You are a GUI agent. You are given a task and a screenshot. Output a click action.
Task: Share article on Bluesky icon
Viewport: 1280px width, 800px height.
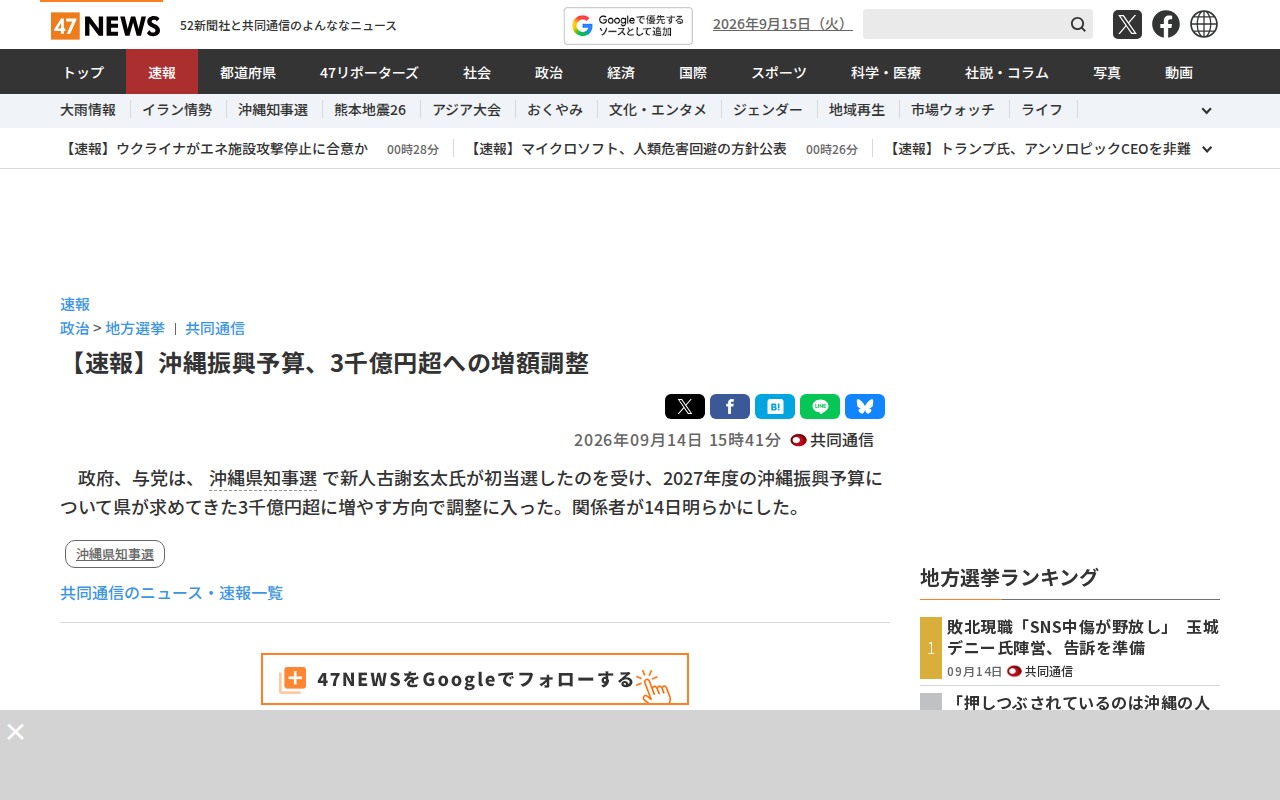(x=865, y=407)
